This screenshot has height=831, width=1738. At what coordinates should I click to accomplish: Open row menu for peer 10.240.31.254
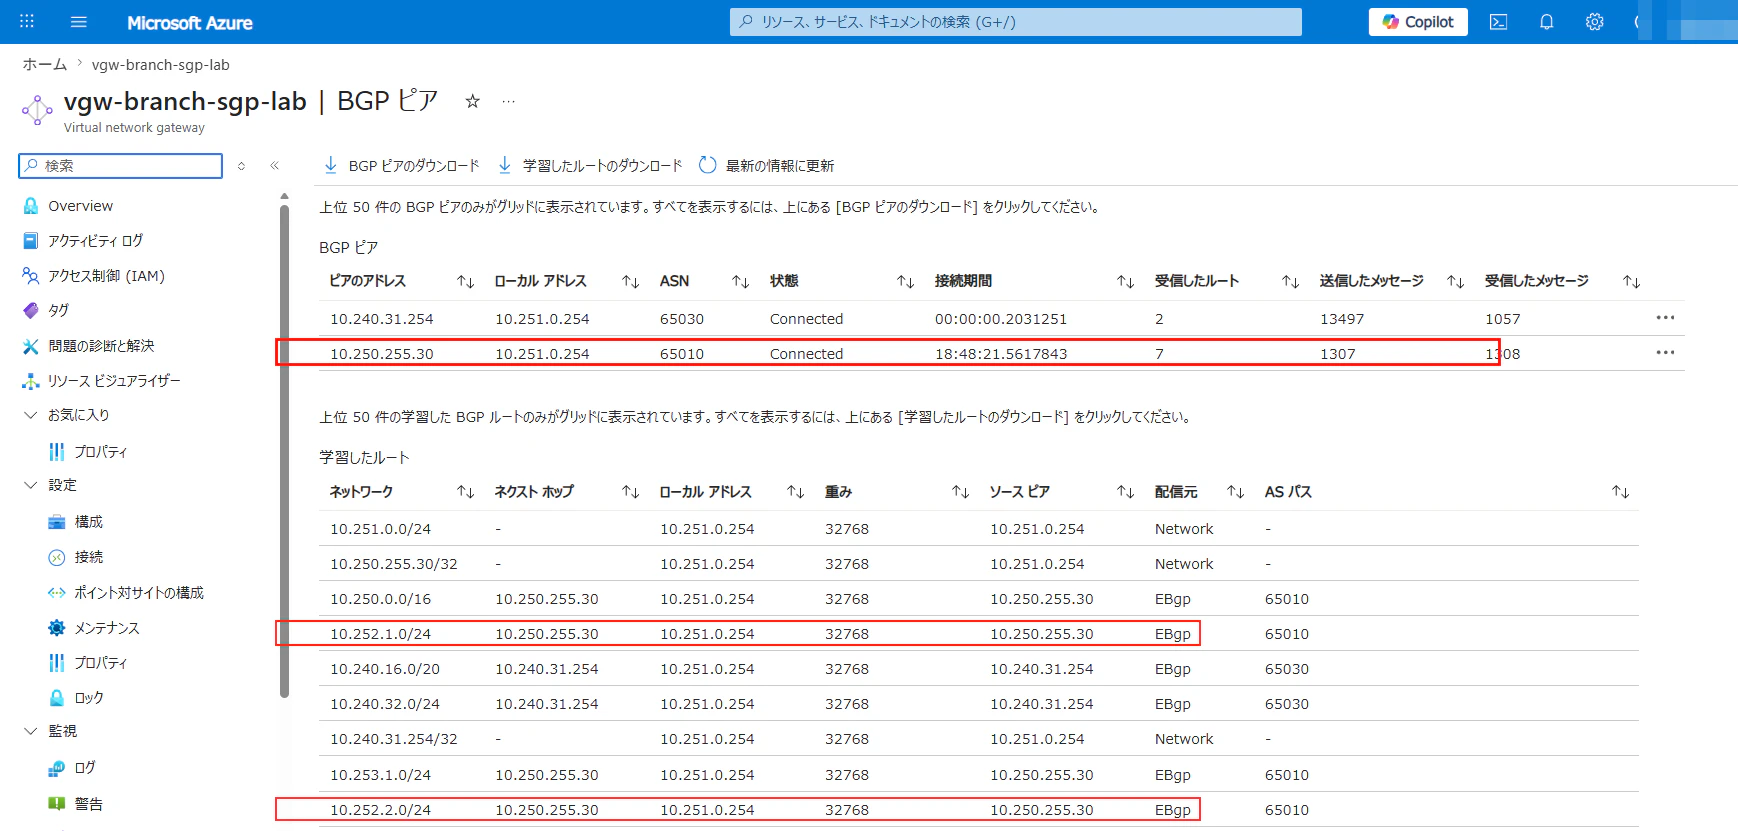(1665, 318)
